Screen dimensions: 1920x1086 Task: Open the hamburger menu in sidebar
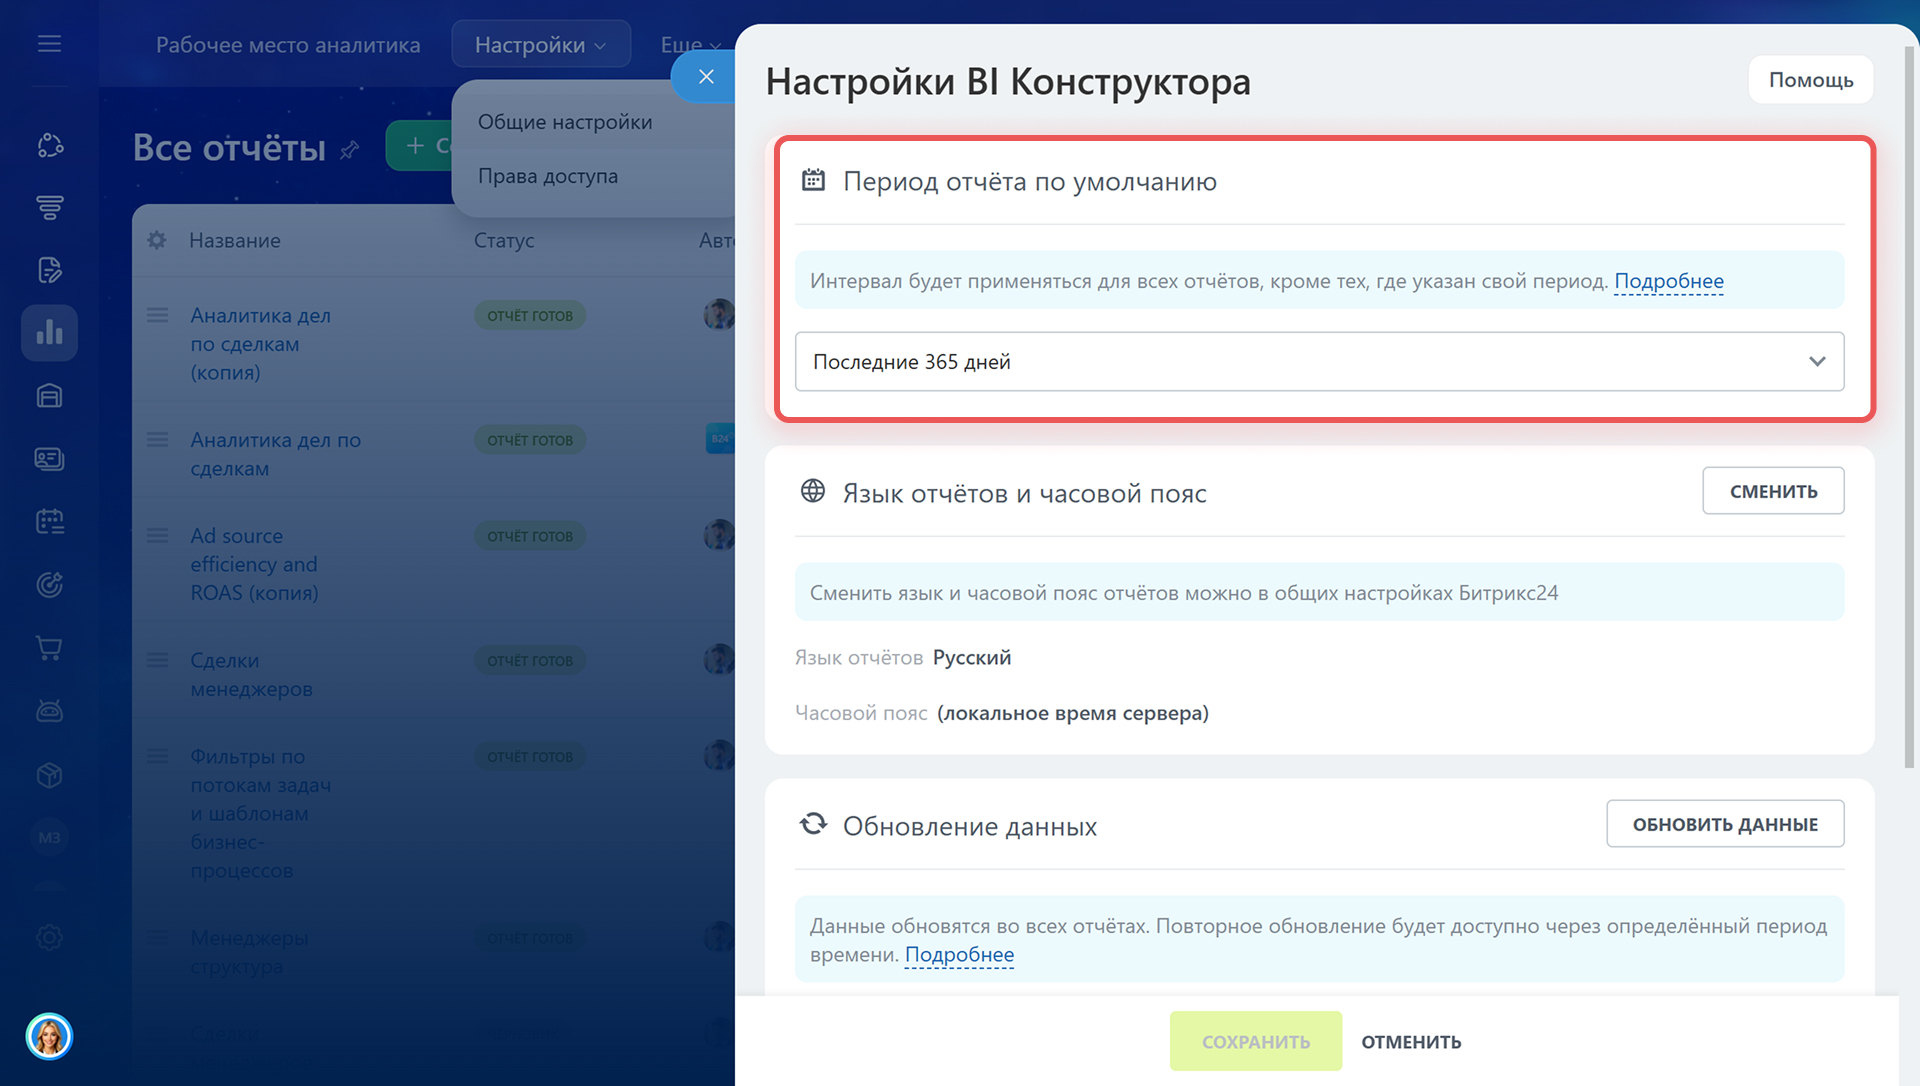point(49,44)
